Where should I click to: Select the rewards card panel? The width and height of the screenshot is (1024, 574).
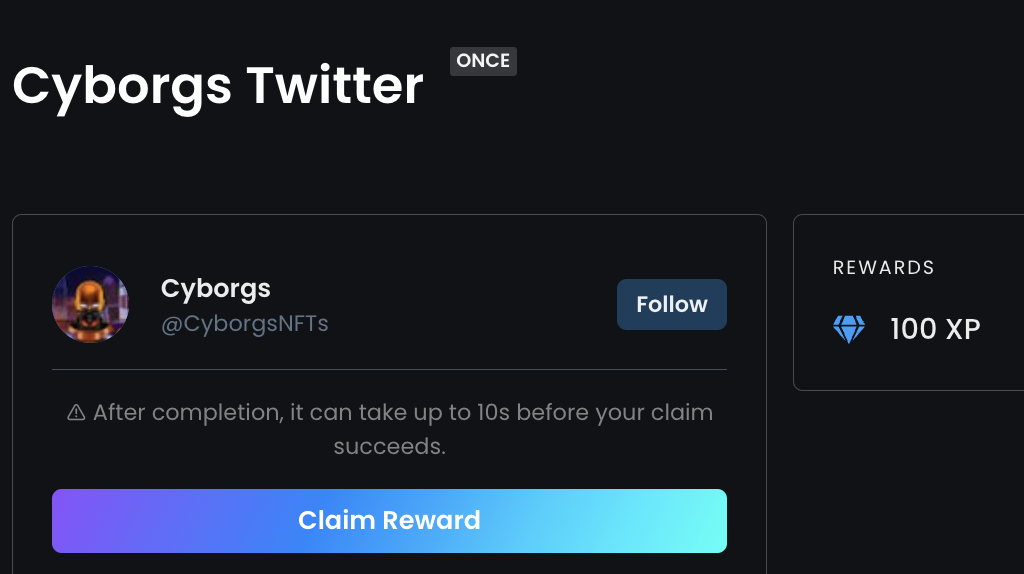(x=908, y=302)
